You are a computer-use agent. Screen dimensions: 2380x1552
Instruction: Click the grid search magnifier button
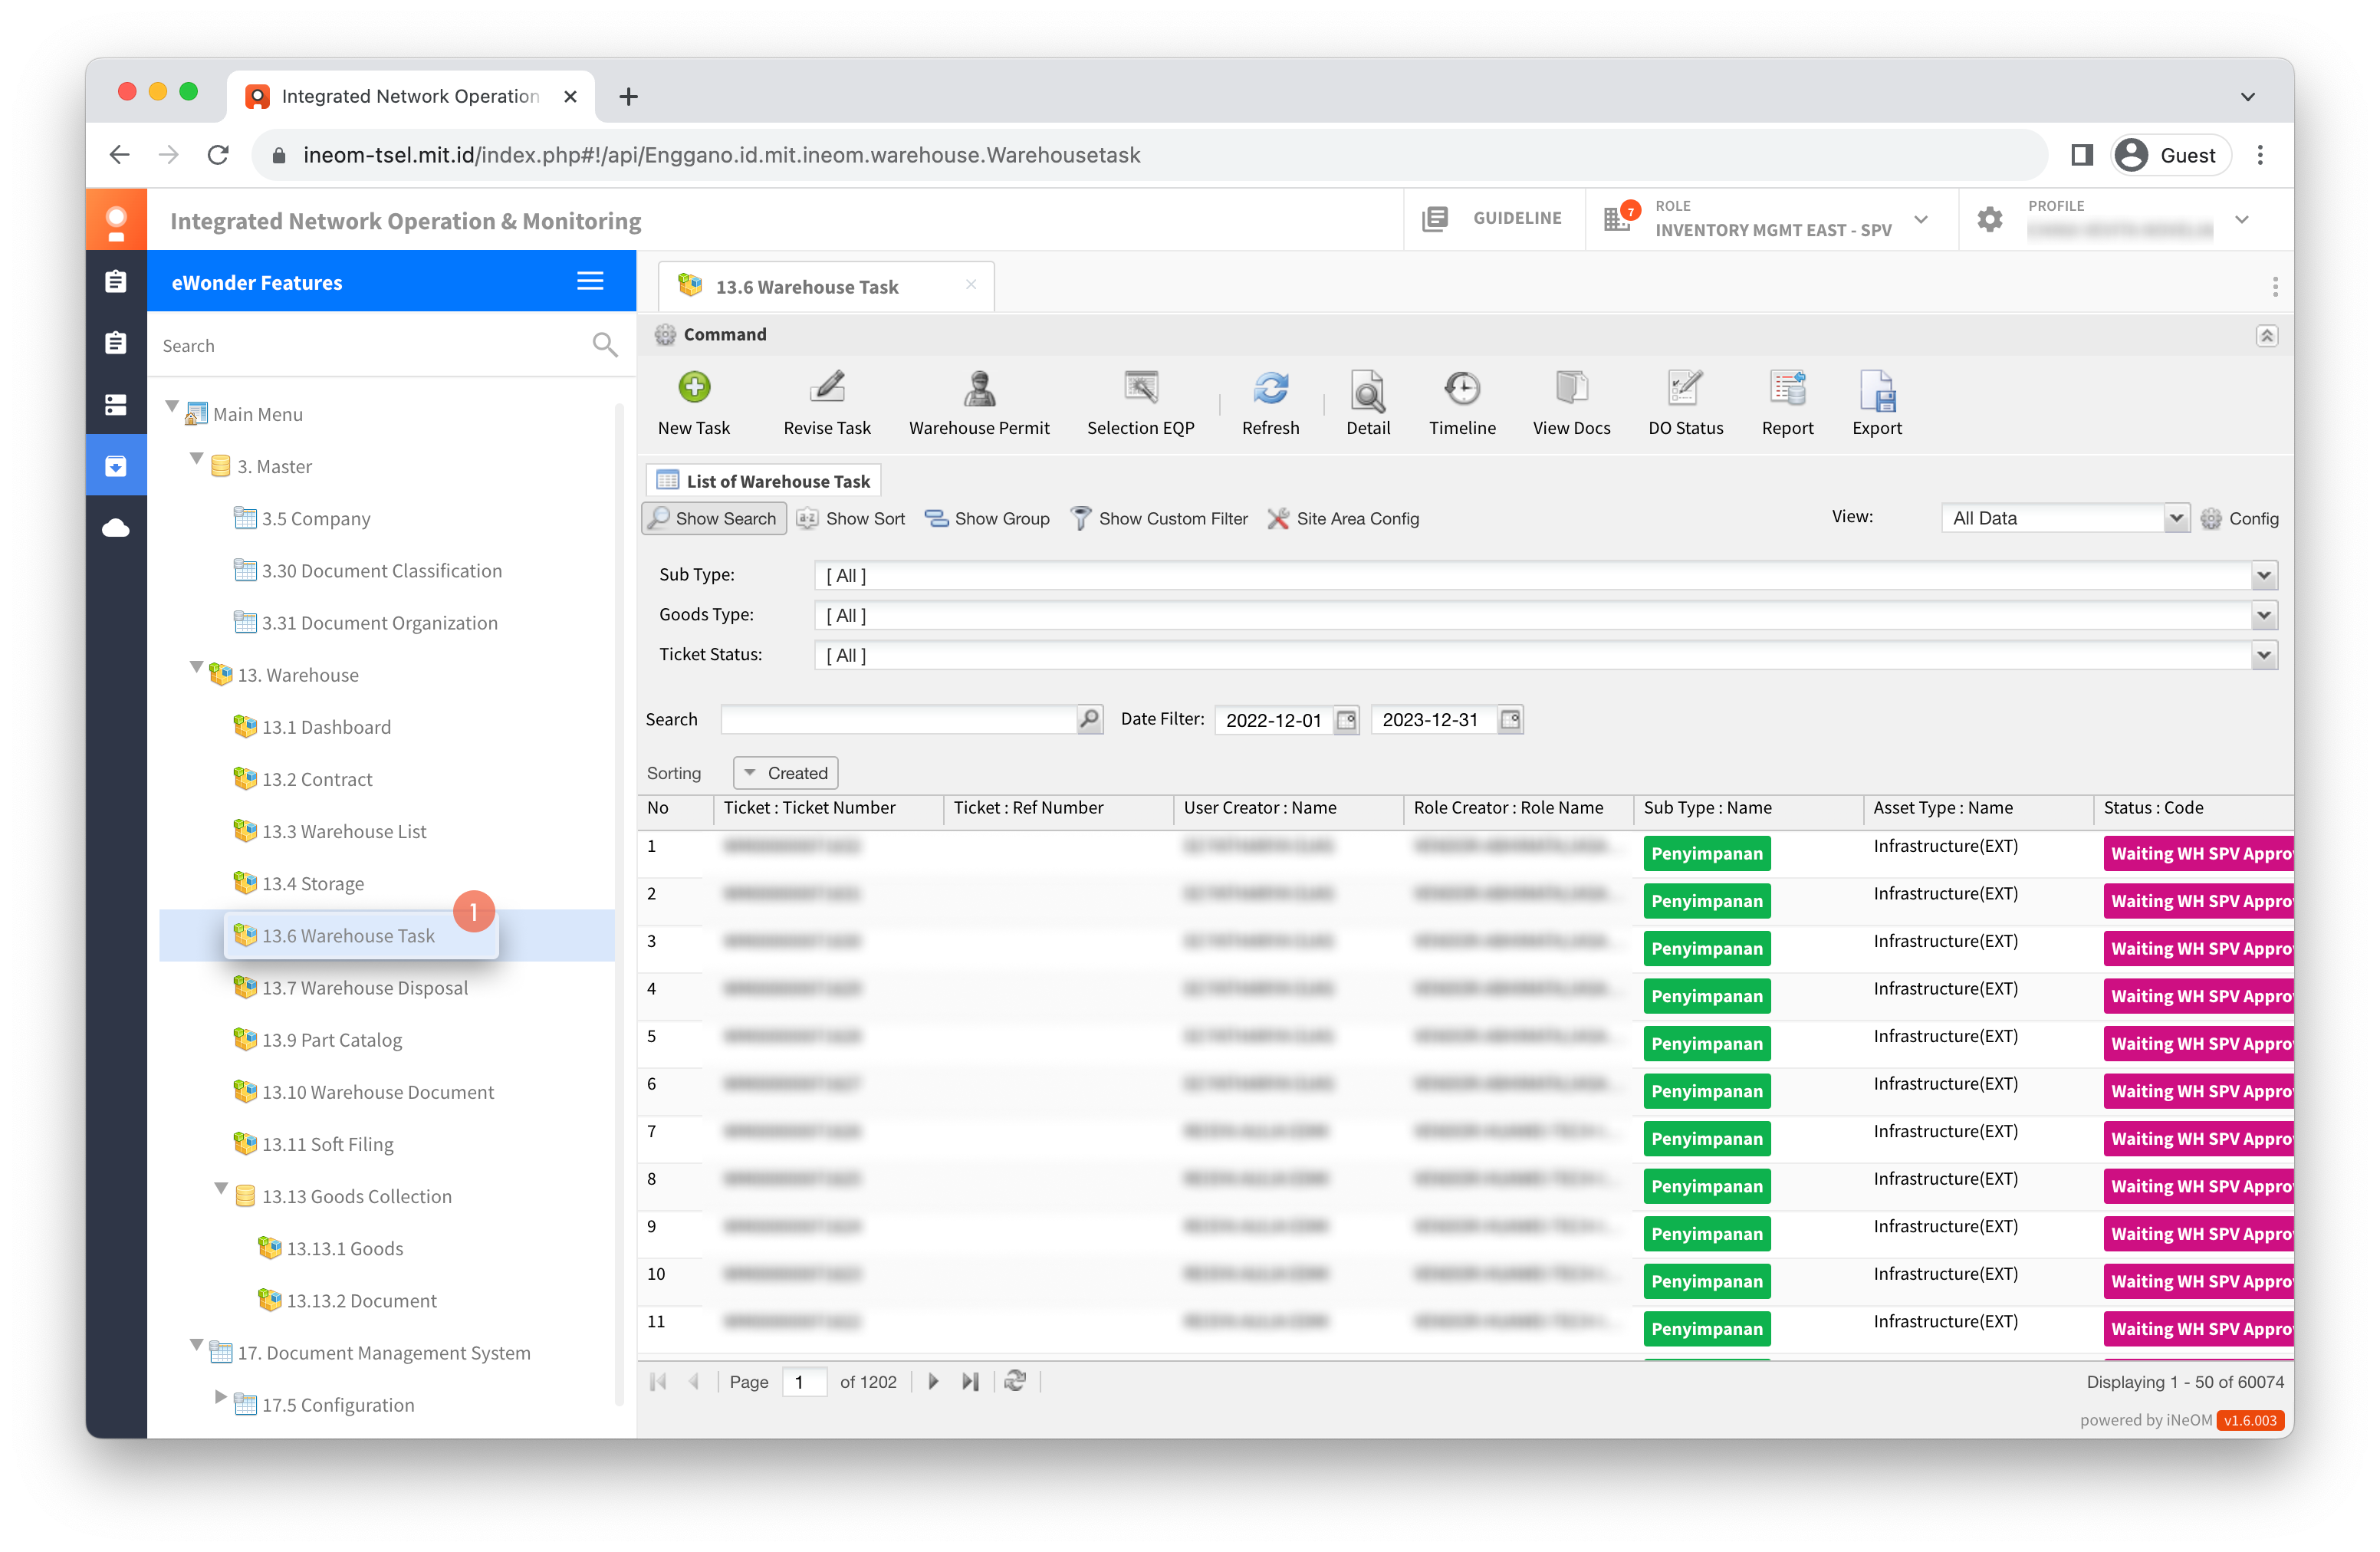pyautogui.click(x=1089, y=719)
